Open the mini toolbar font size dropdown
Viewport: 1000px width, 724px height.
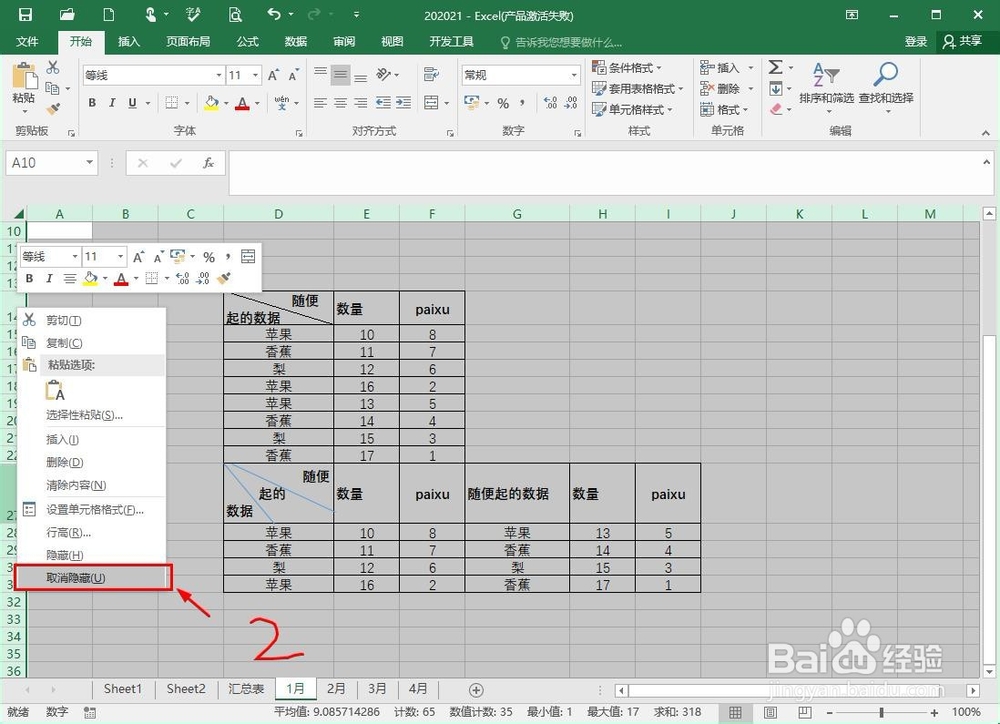point(120,256)
